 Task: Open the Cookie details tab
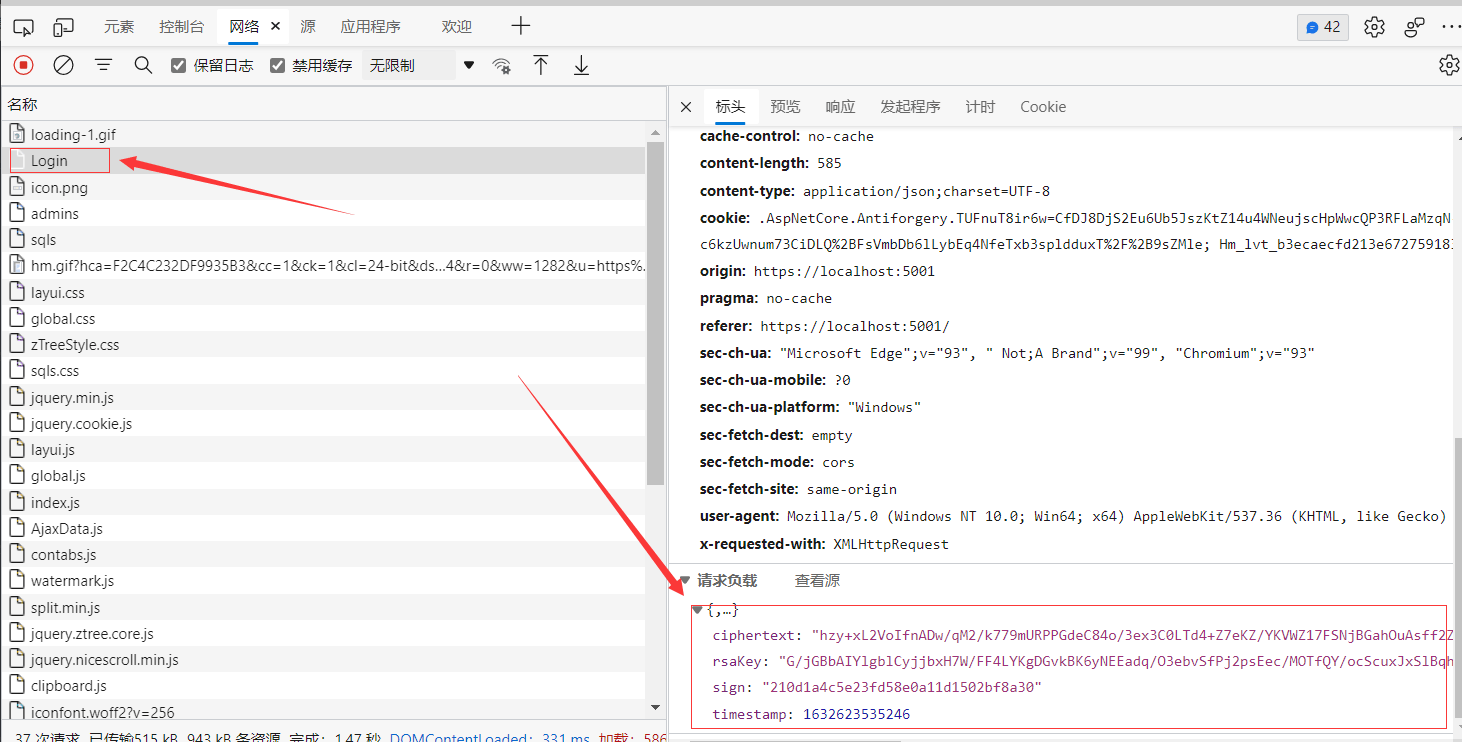pos(1043,107)
